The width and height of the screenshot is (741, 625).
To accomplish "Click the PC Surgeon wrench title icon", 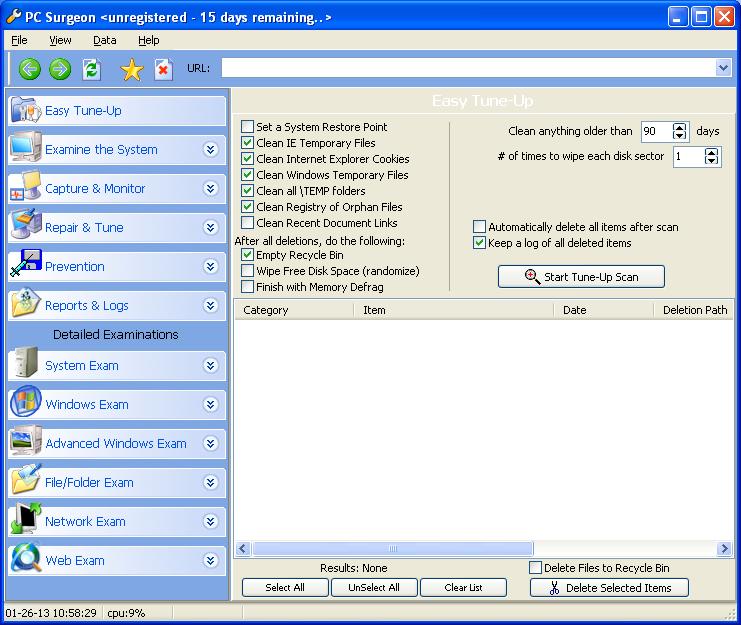I will pyautogui.click(x=13, y=17).
